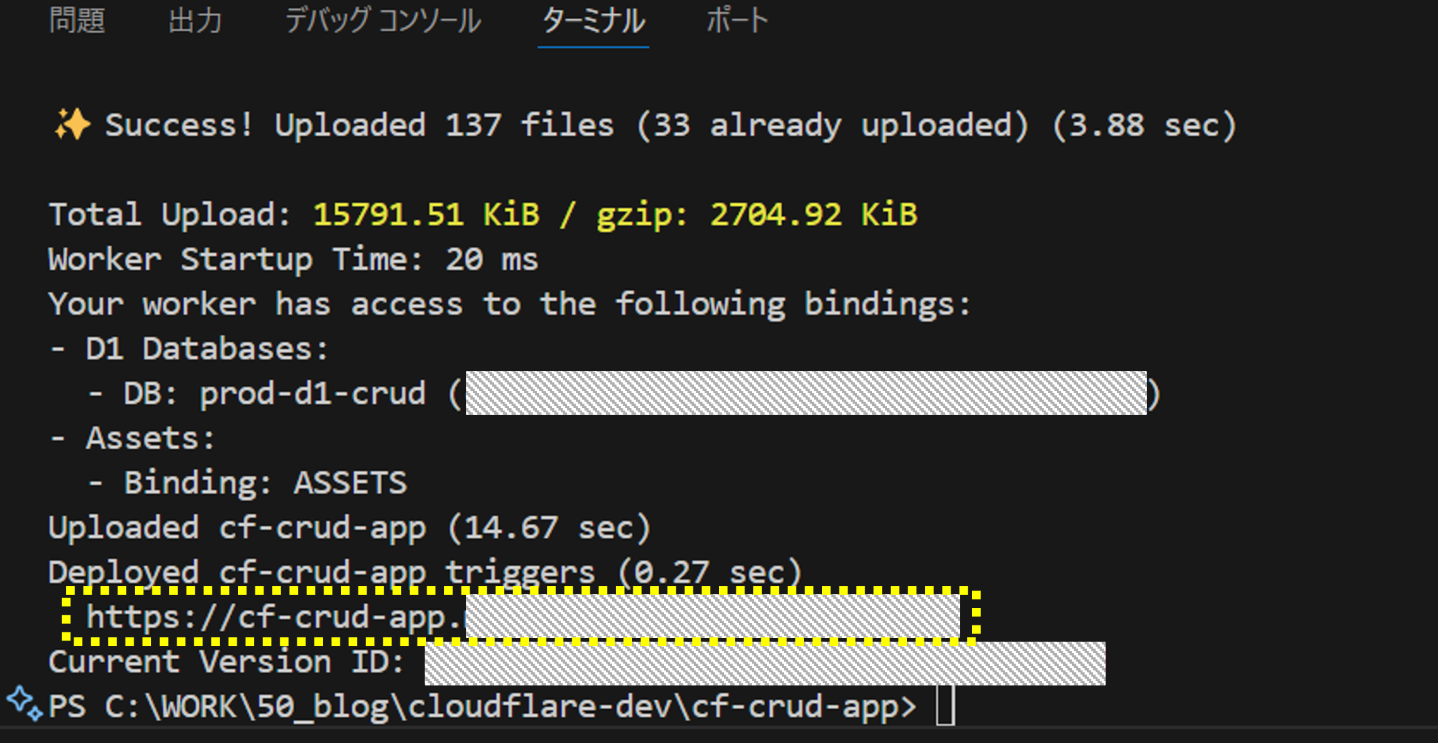Click the terminal cursor block after the prompt
The image size is (1438, 743).
point(945,707)
